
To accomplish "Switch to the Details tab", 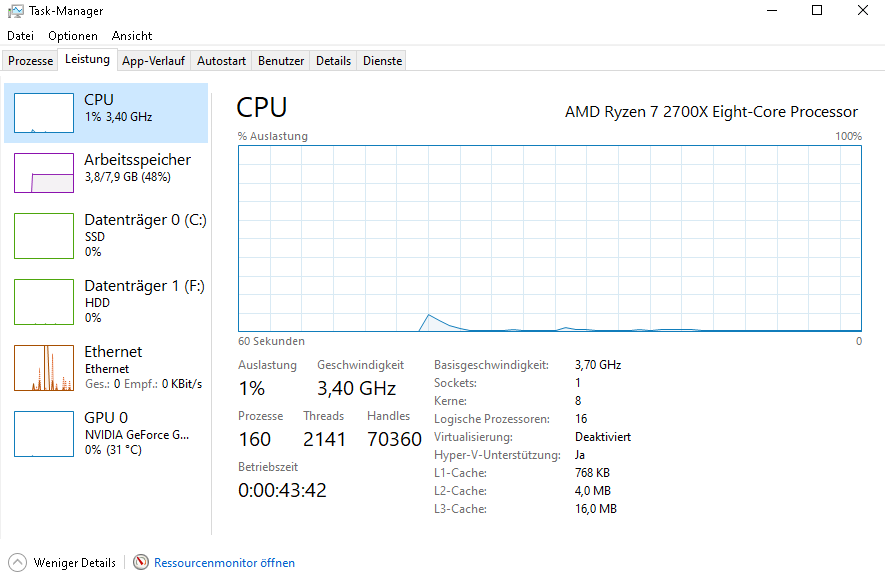I will [x=334, y=61].
